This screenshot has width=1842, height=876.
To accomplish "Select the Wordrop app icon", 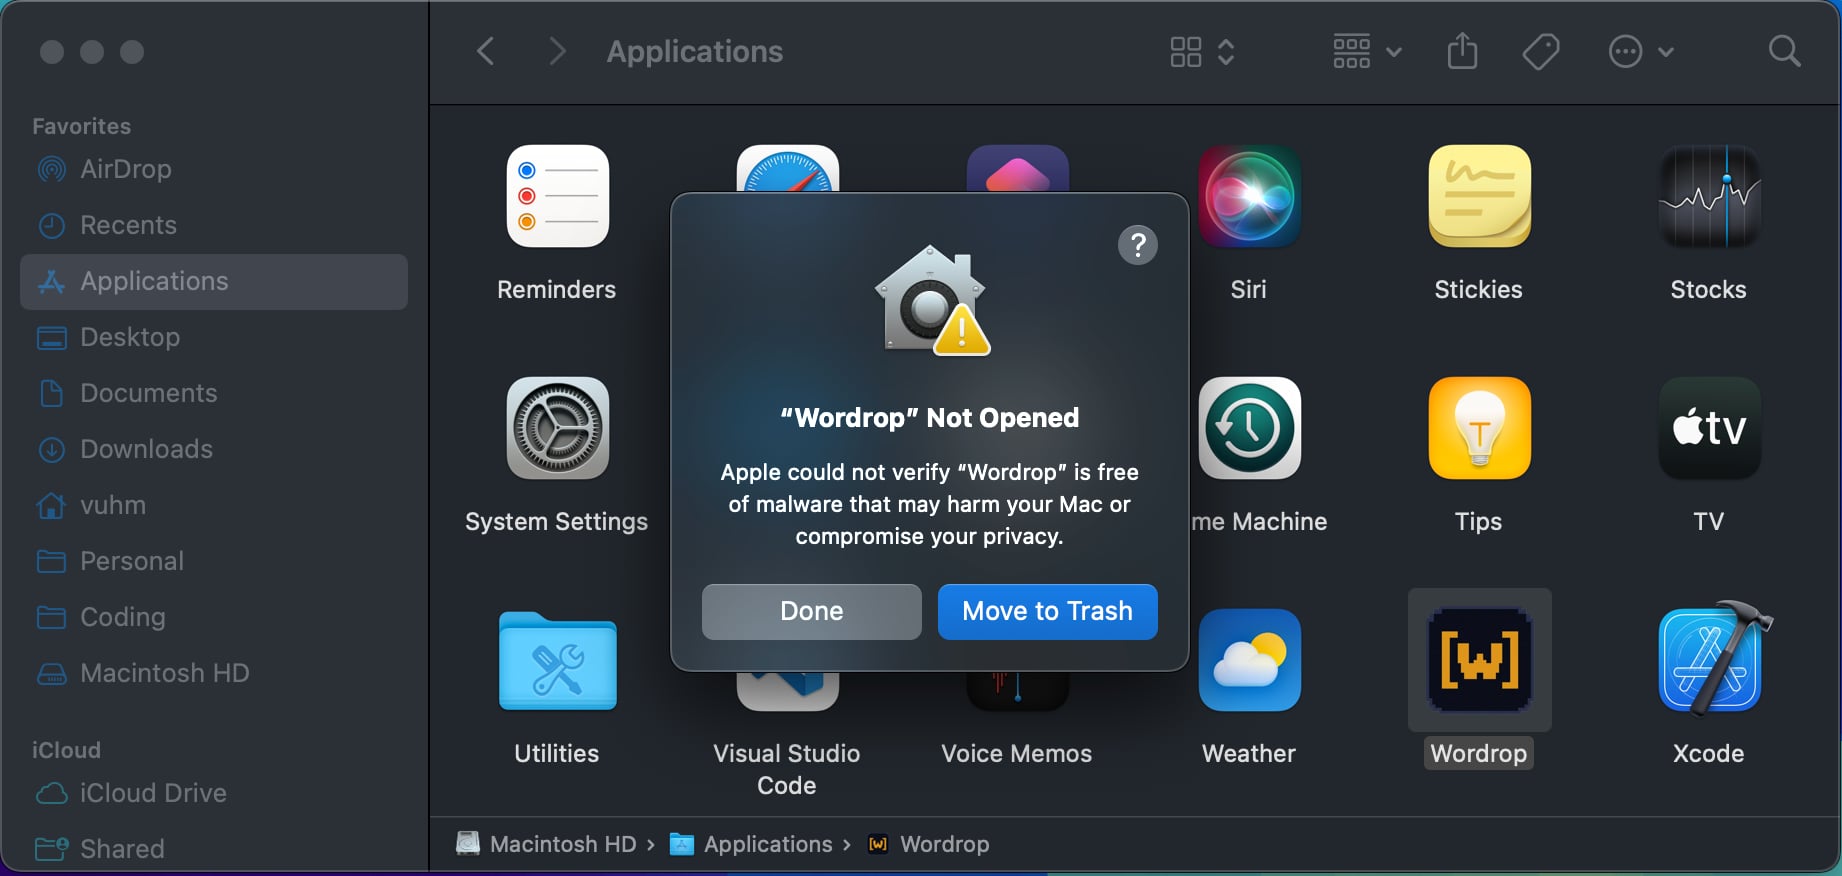I will 1479,660.
